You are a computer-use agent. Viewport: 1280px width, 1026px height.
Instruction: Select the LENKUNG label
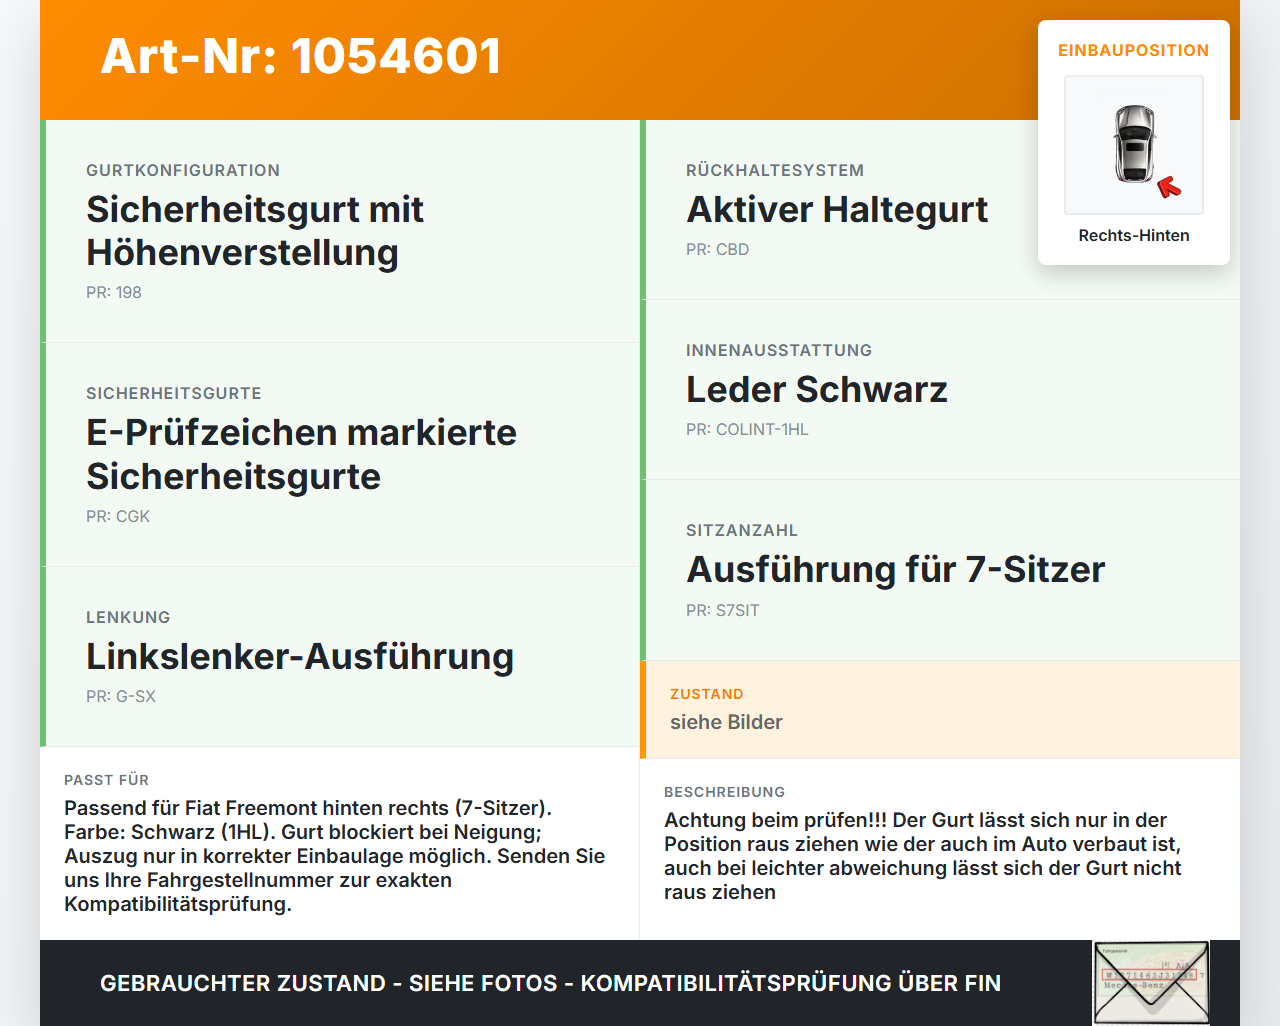point(128,617)
